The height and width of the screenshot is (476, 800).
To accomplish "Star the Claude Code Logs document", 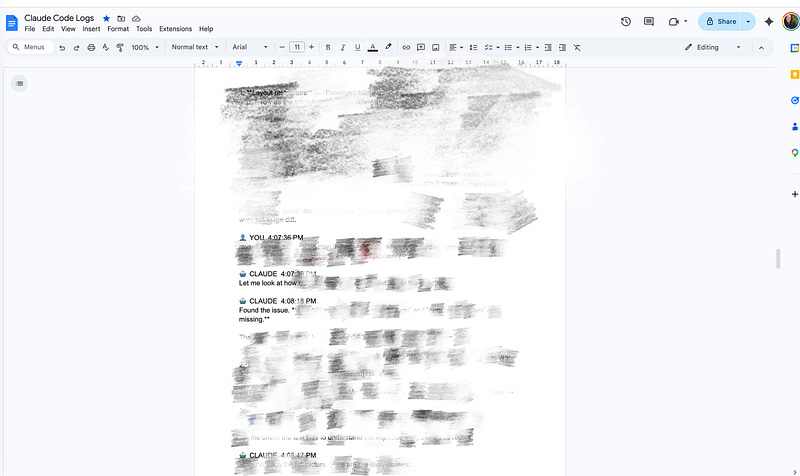I will [106, 18].
